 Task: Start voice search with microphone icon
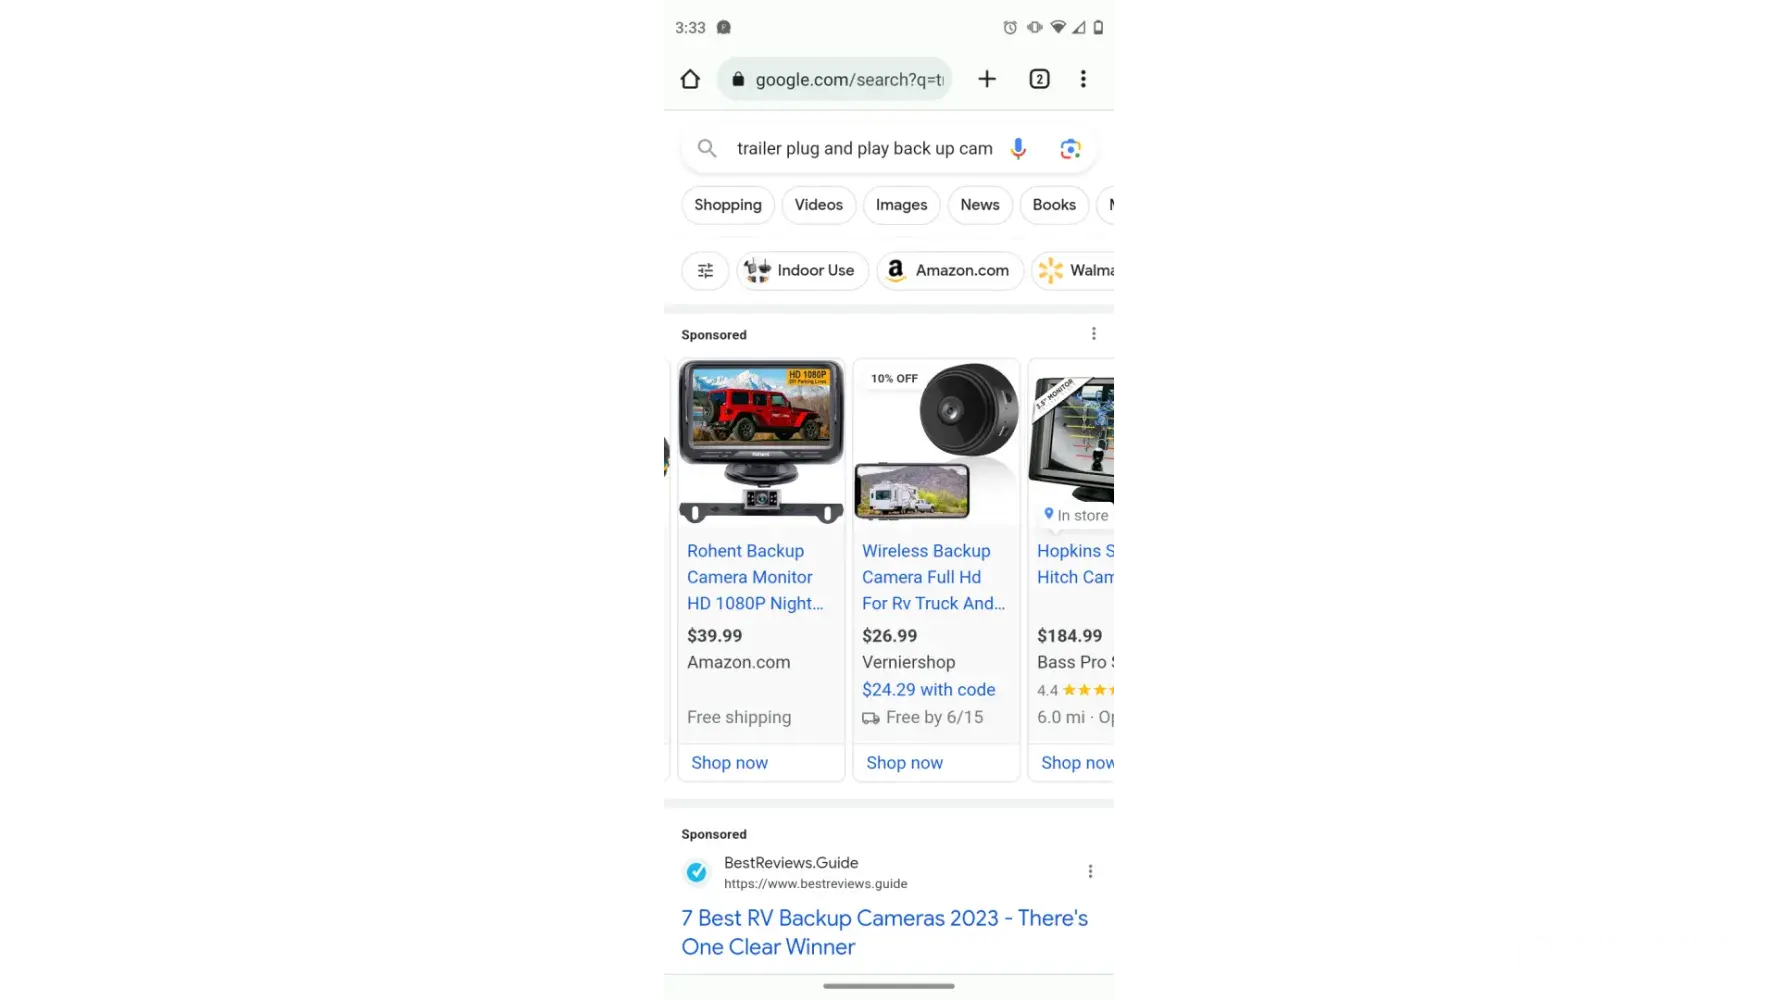pyautogui.click(x=1018, y=149)
